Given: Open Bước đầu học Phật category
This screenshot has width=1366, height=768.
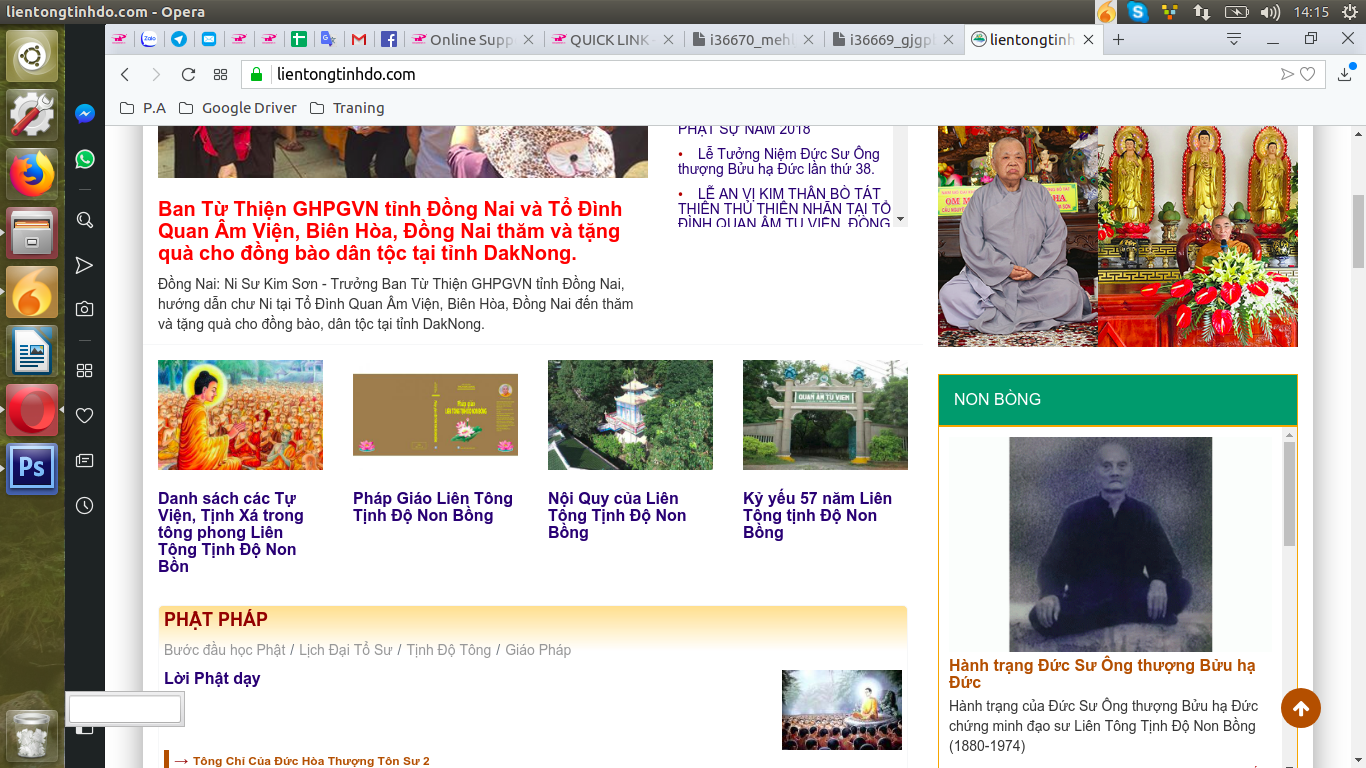Looking at the screenshot, I should pos(224,650).
